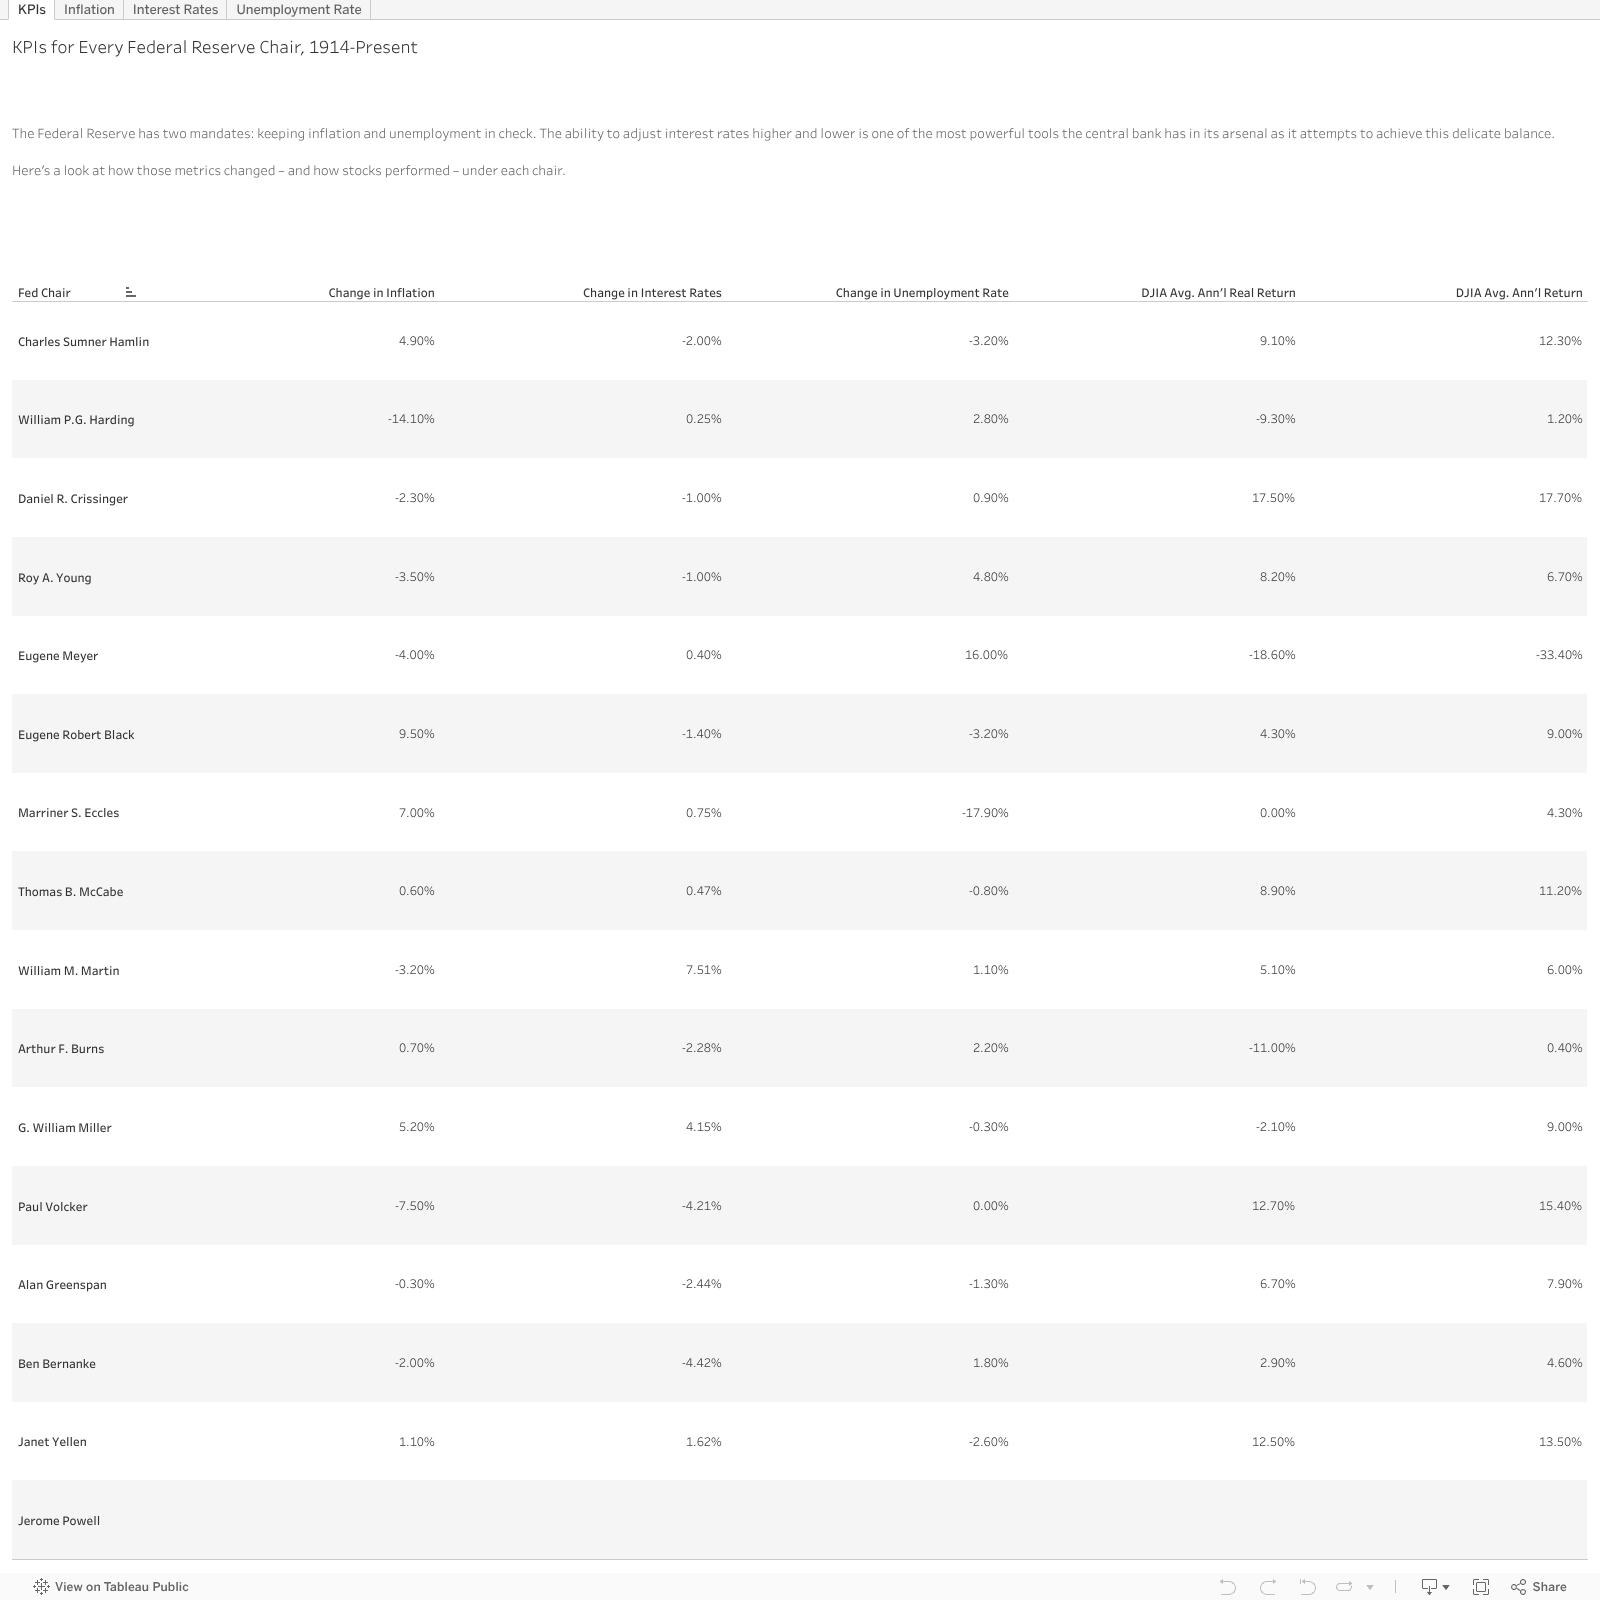The width and height of the screenshot is (1600, 1600).
Task: Select the Eugene Meyer row
Action: (58, 655)
